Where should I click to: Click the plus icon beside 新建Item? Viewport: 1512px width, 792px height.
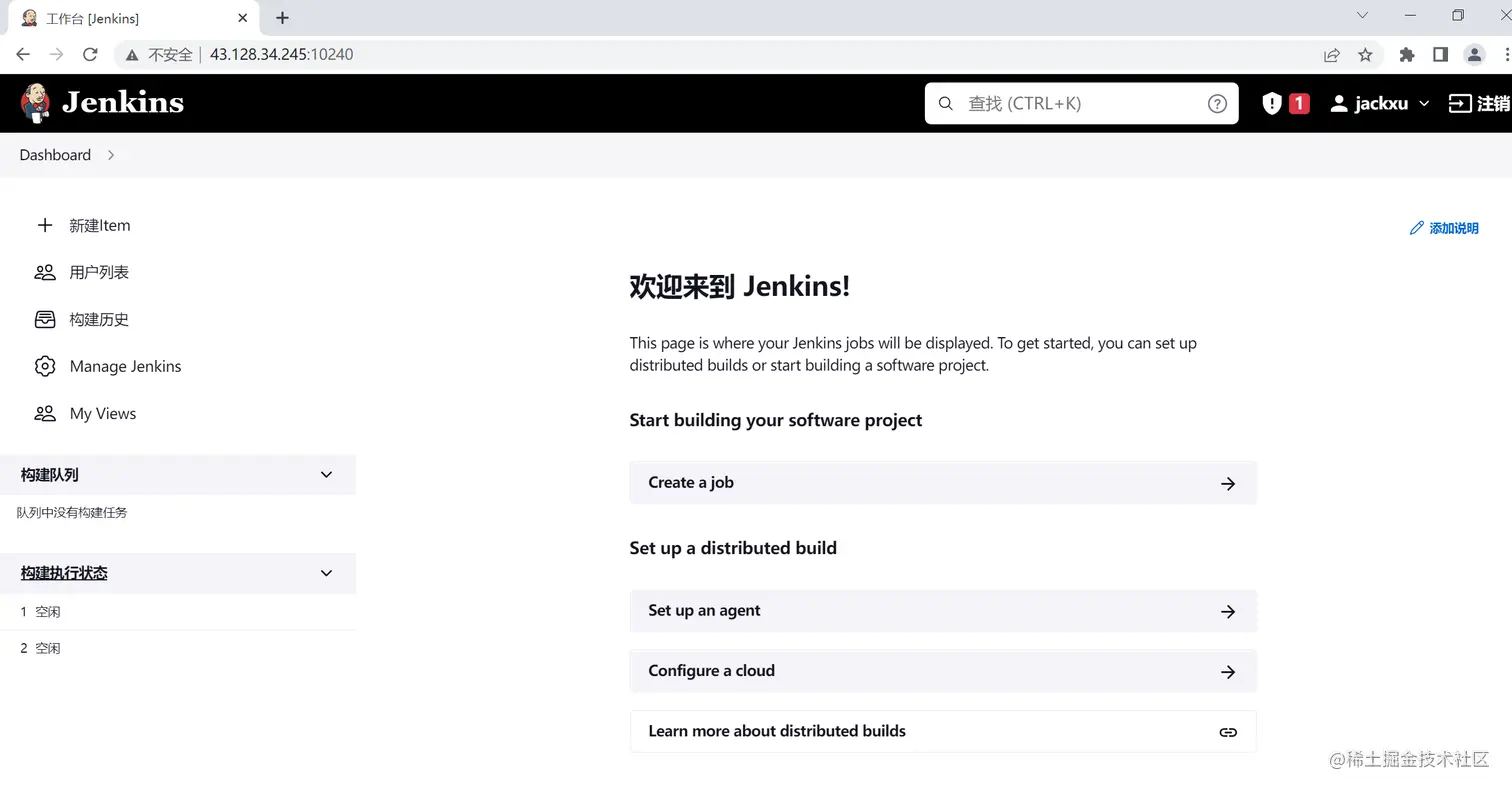[45, 225]
